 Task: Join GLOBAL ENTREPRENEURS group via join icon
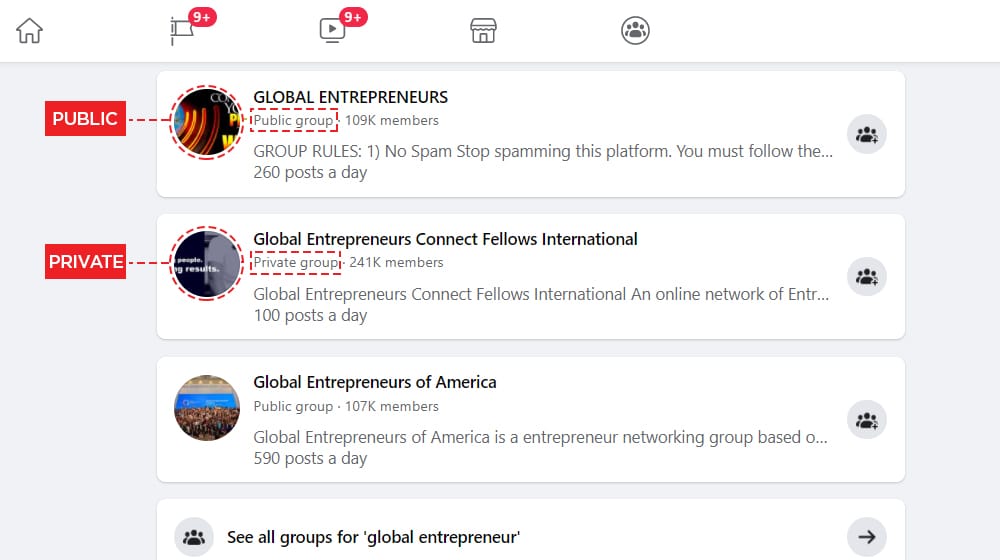867,134
